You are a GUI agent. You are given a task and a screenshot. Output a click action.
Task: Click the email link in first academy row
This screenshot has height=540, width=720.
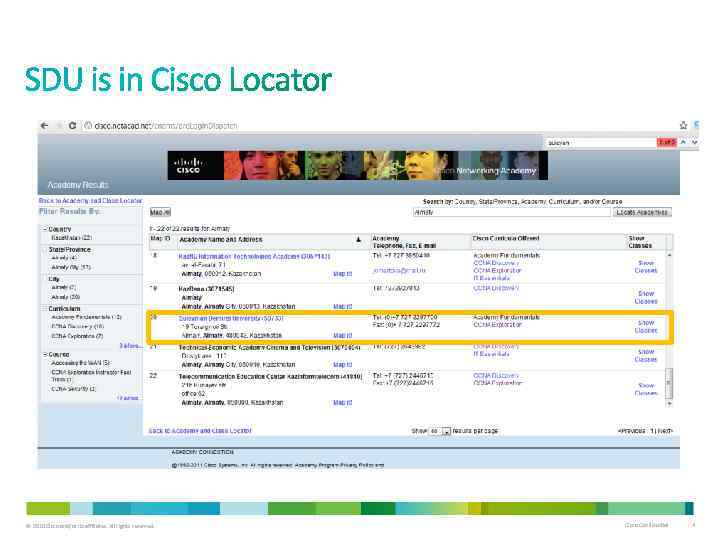click(x=399, y=270)
